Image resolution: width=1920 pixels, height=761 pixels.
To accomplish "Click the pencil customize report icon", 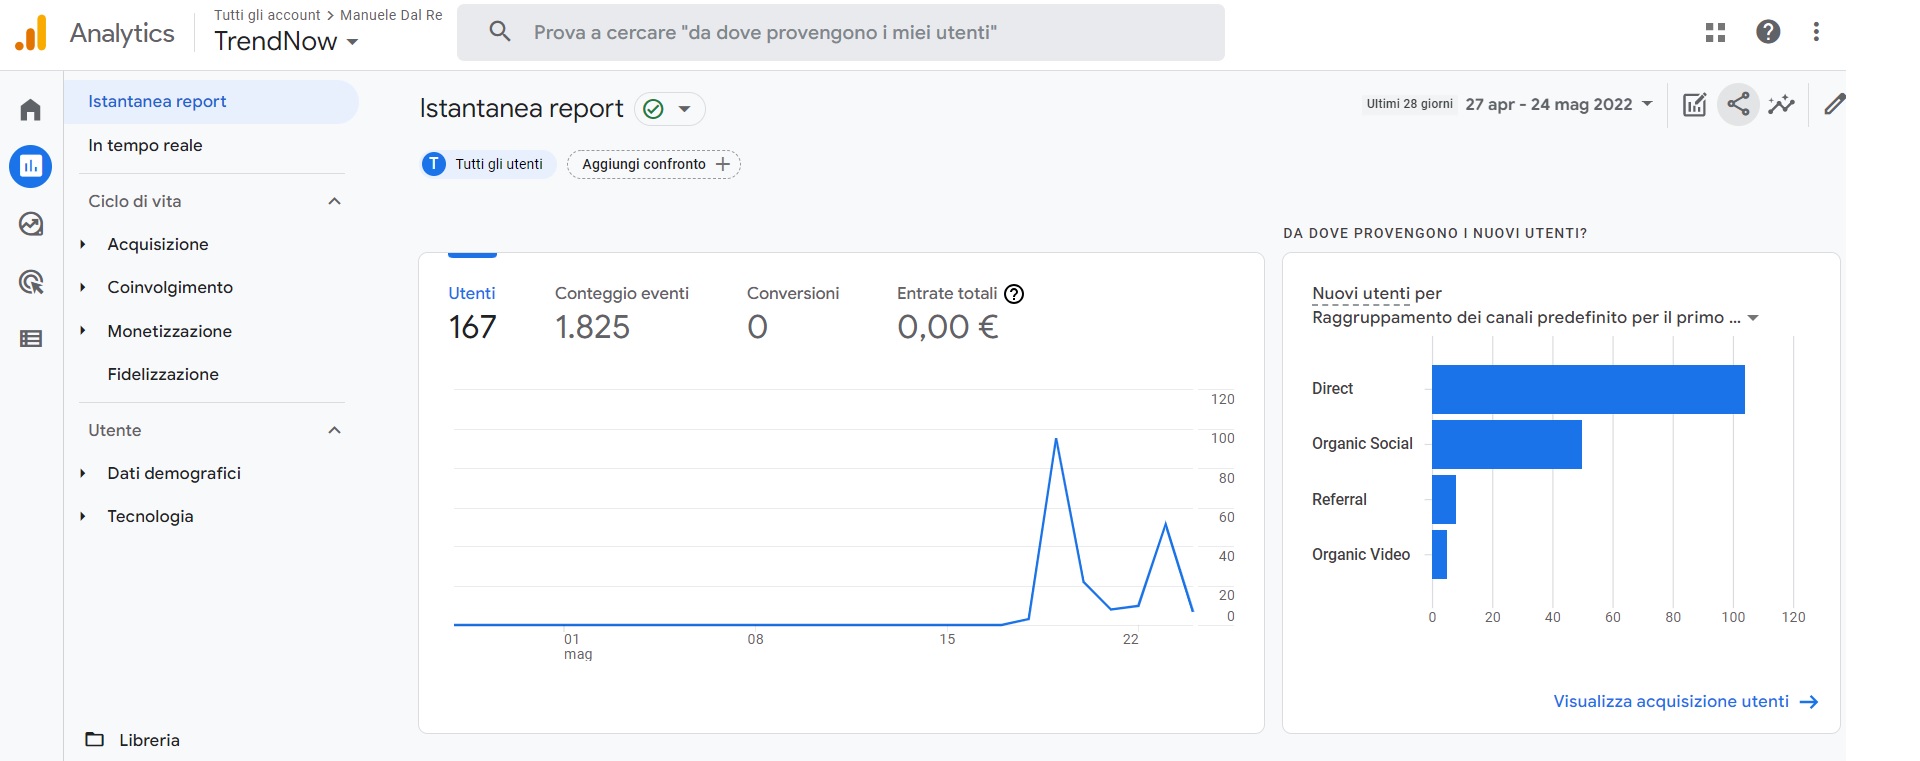I will pos(1834,104).
